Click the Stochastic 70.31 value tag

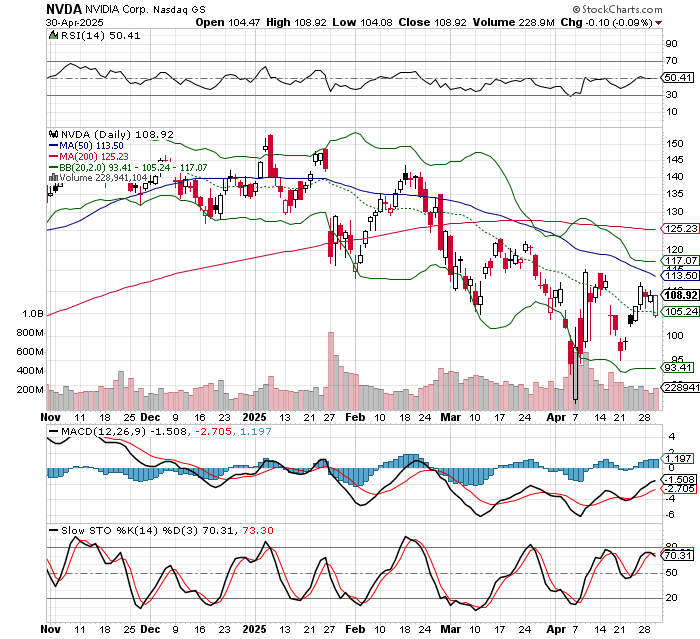tap(677, 555)
